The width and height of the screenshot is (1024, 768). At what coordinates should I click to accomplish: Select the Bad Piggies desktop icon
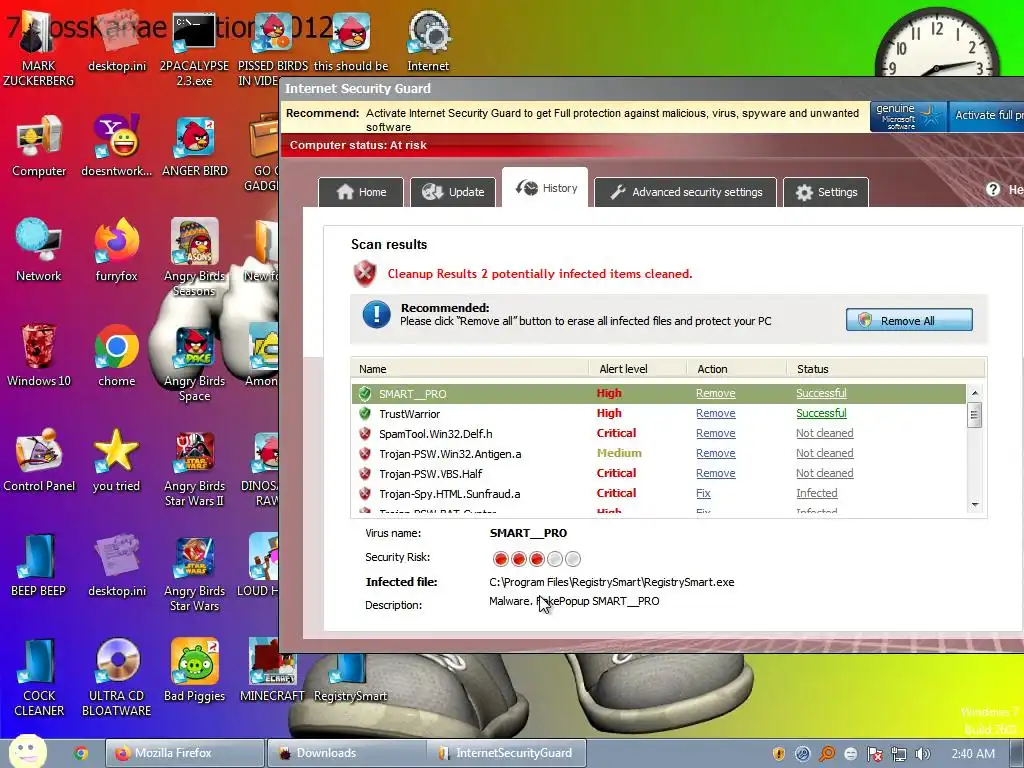coord(195,670)
